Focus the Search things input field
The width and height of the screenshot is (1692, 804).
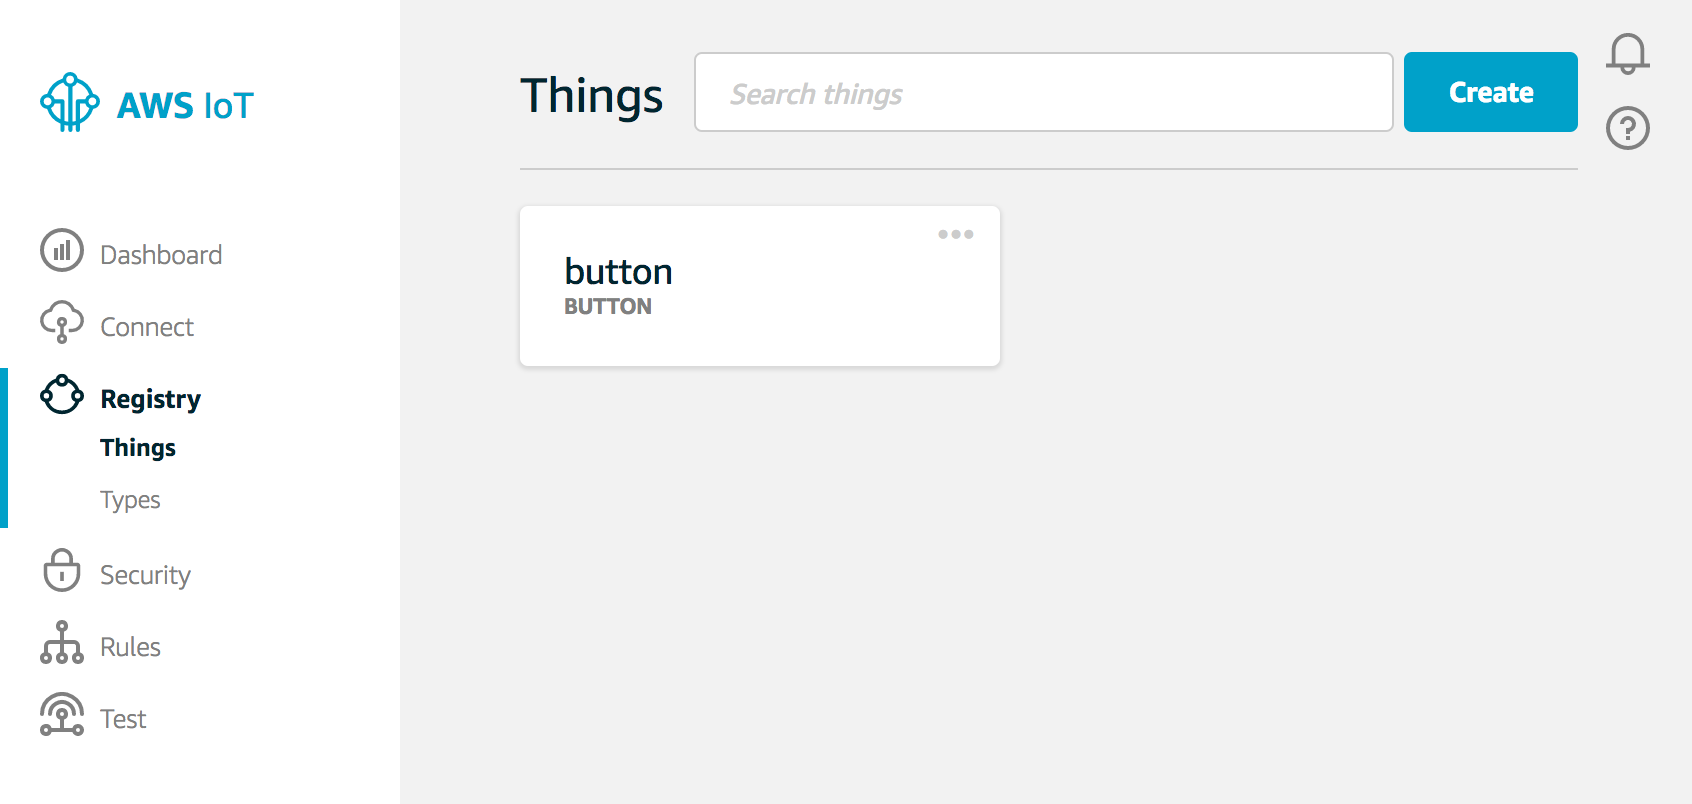point(1044,92)
